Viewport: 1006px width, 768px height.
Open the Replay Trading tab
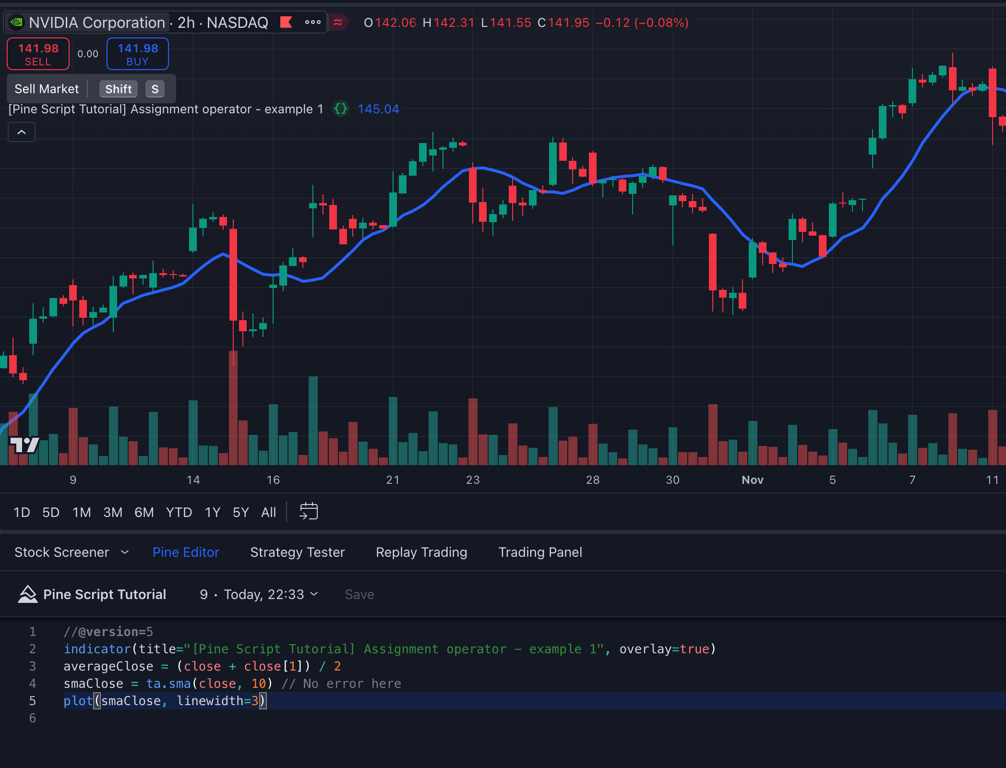pos(421,552)
